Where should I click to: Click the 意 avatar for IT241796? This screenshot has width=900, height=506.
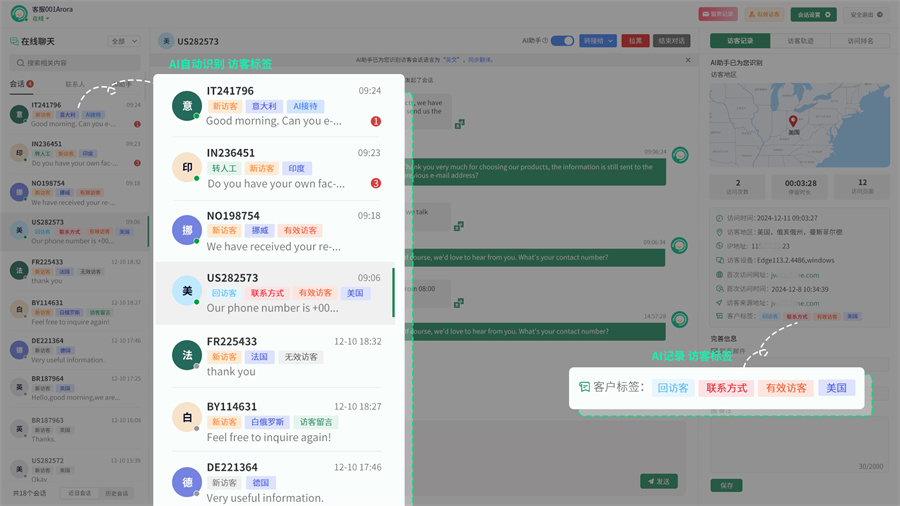click(x=187, y=106)
